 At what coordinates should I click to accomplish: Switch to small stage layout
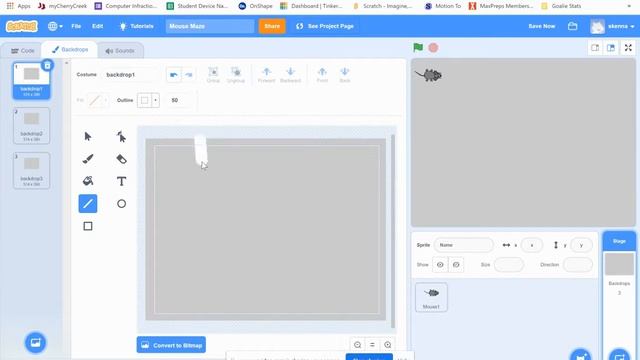pyautogui.click(x=595, y=48)
